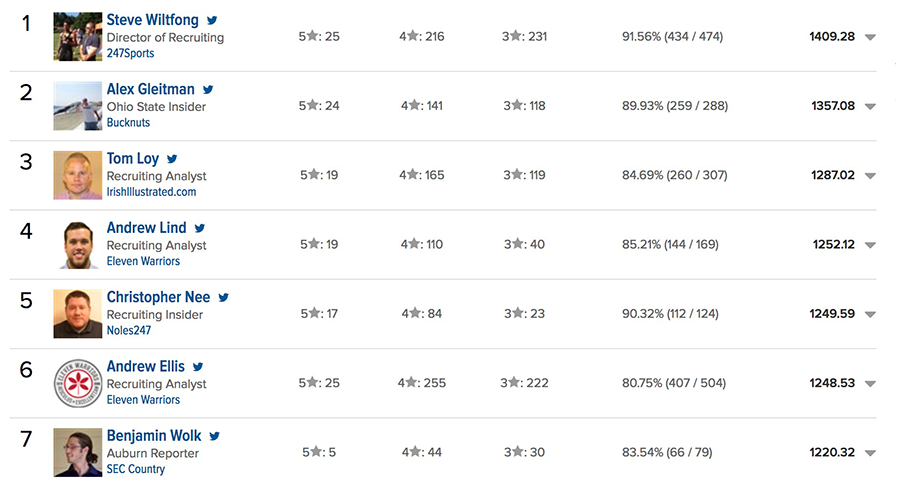Click Andrew Ellis's Twitter bird icon
Screen dimensions: 904x490
point(198,367)
